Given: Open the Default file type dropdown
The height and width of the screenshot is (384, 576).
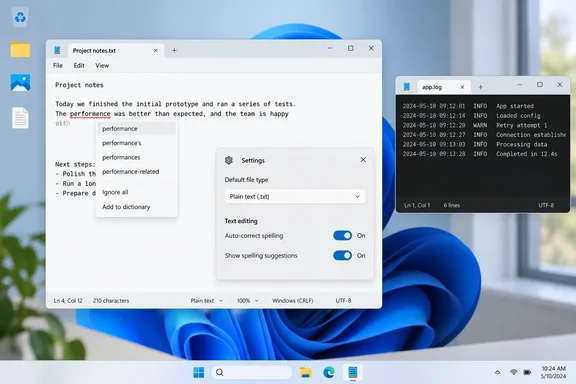Looking at the screenshot, I should (295, 197).
